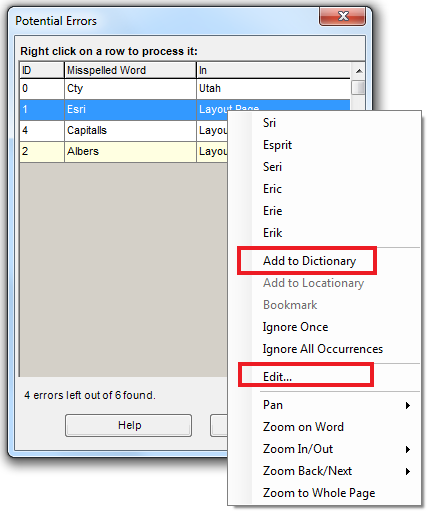This screenshot has height=514, width=428.
Task: Expand the Zoom In/Out submenu
Action: pyautogui.click(x=408, y=449)
